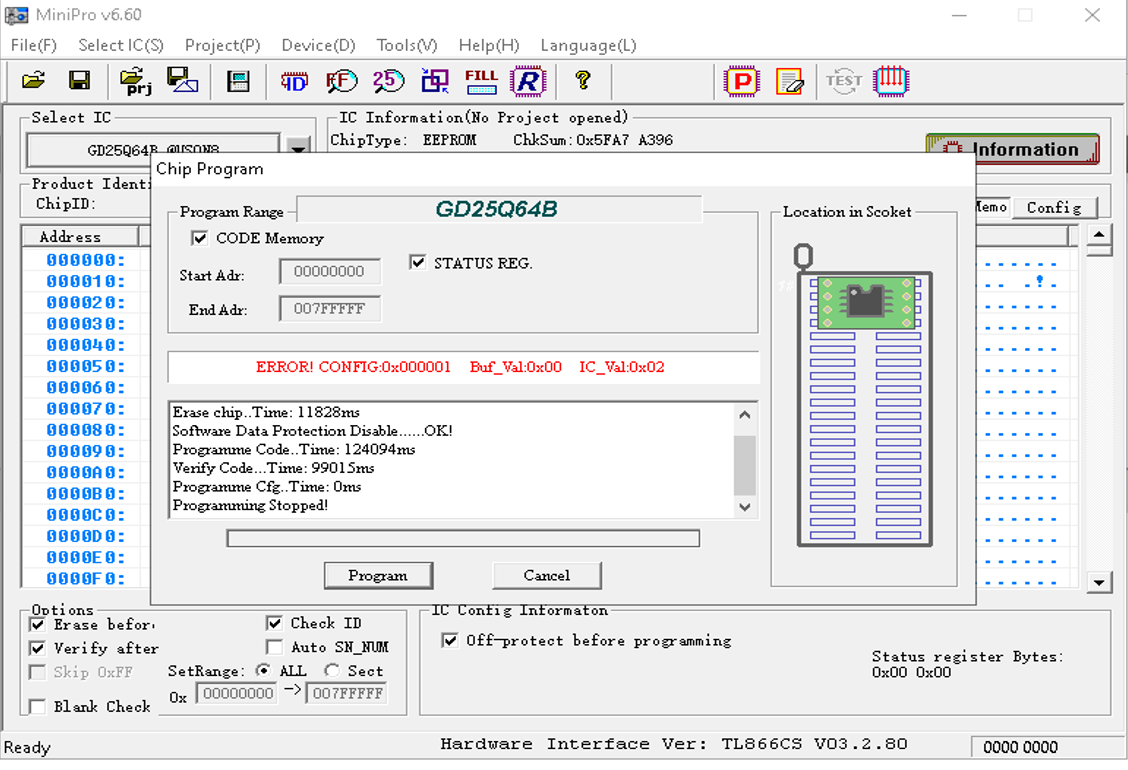Select the Sect range radio button
The width and height of the screenshot is (1128, 770).
click(331, 671)
